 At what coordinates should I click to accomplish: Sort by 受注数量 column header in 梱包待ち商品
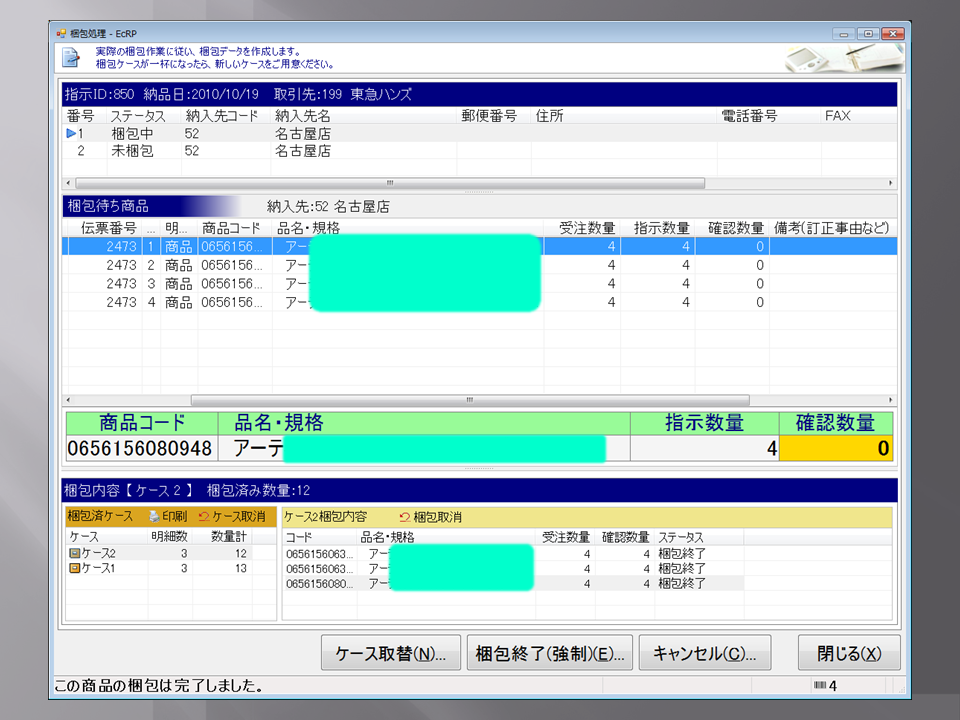[587, 228]
